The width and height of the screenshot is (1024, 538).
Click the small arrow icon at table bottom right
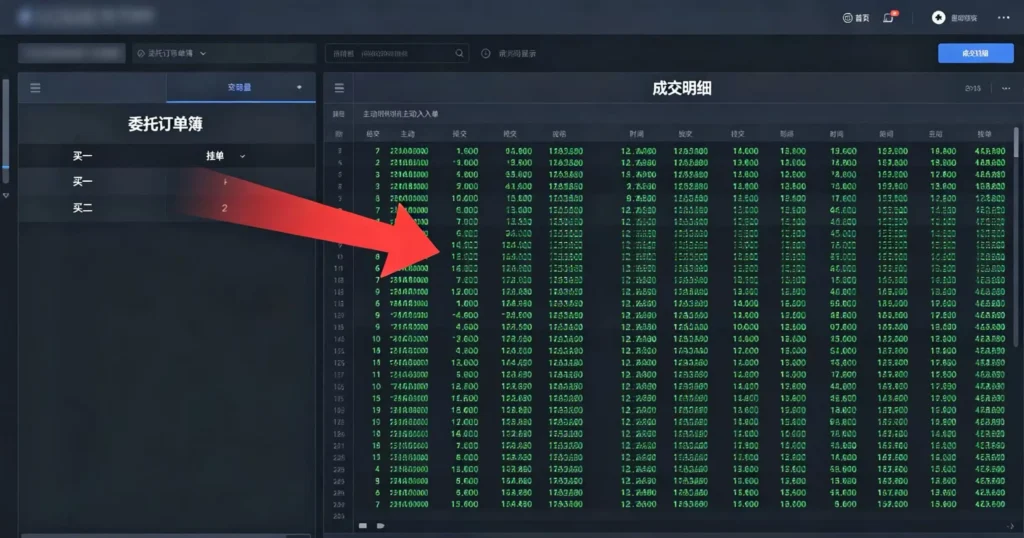click(1010, 526)
